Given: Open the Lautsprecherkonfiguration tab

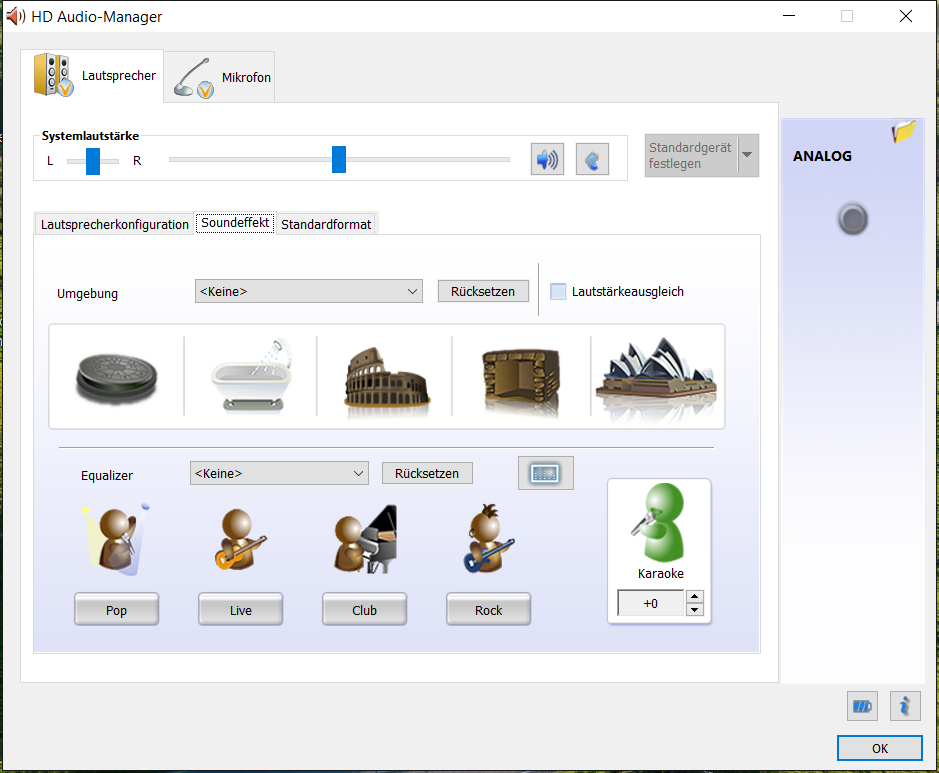Looking at the screenshot, I should tap(114, 225).
